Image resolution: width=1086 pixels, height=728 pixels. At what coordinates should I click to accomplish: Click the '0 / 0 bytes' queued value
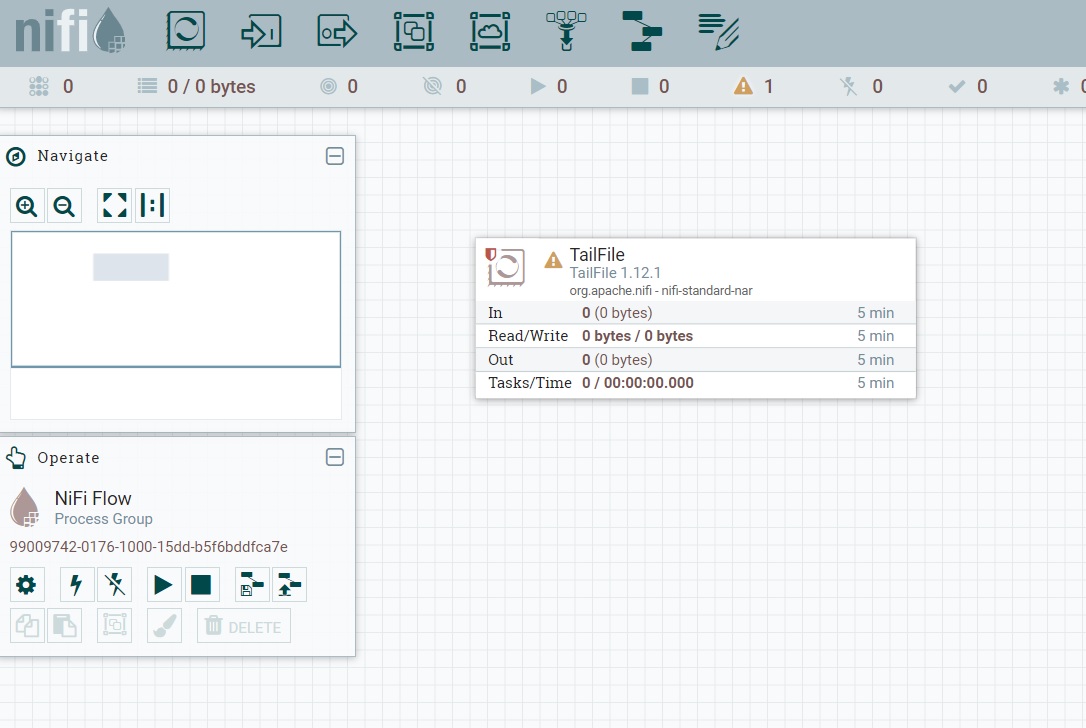(211, 87)
